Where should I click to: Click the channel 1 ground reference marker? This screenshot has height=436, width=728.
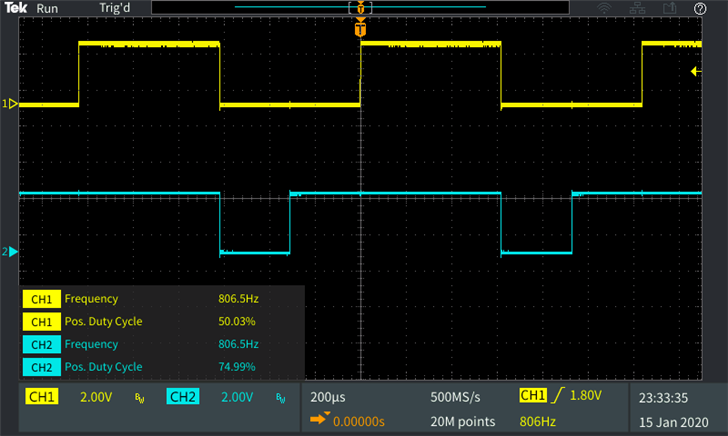pos(11,103)
